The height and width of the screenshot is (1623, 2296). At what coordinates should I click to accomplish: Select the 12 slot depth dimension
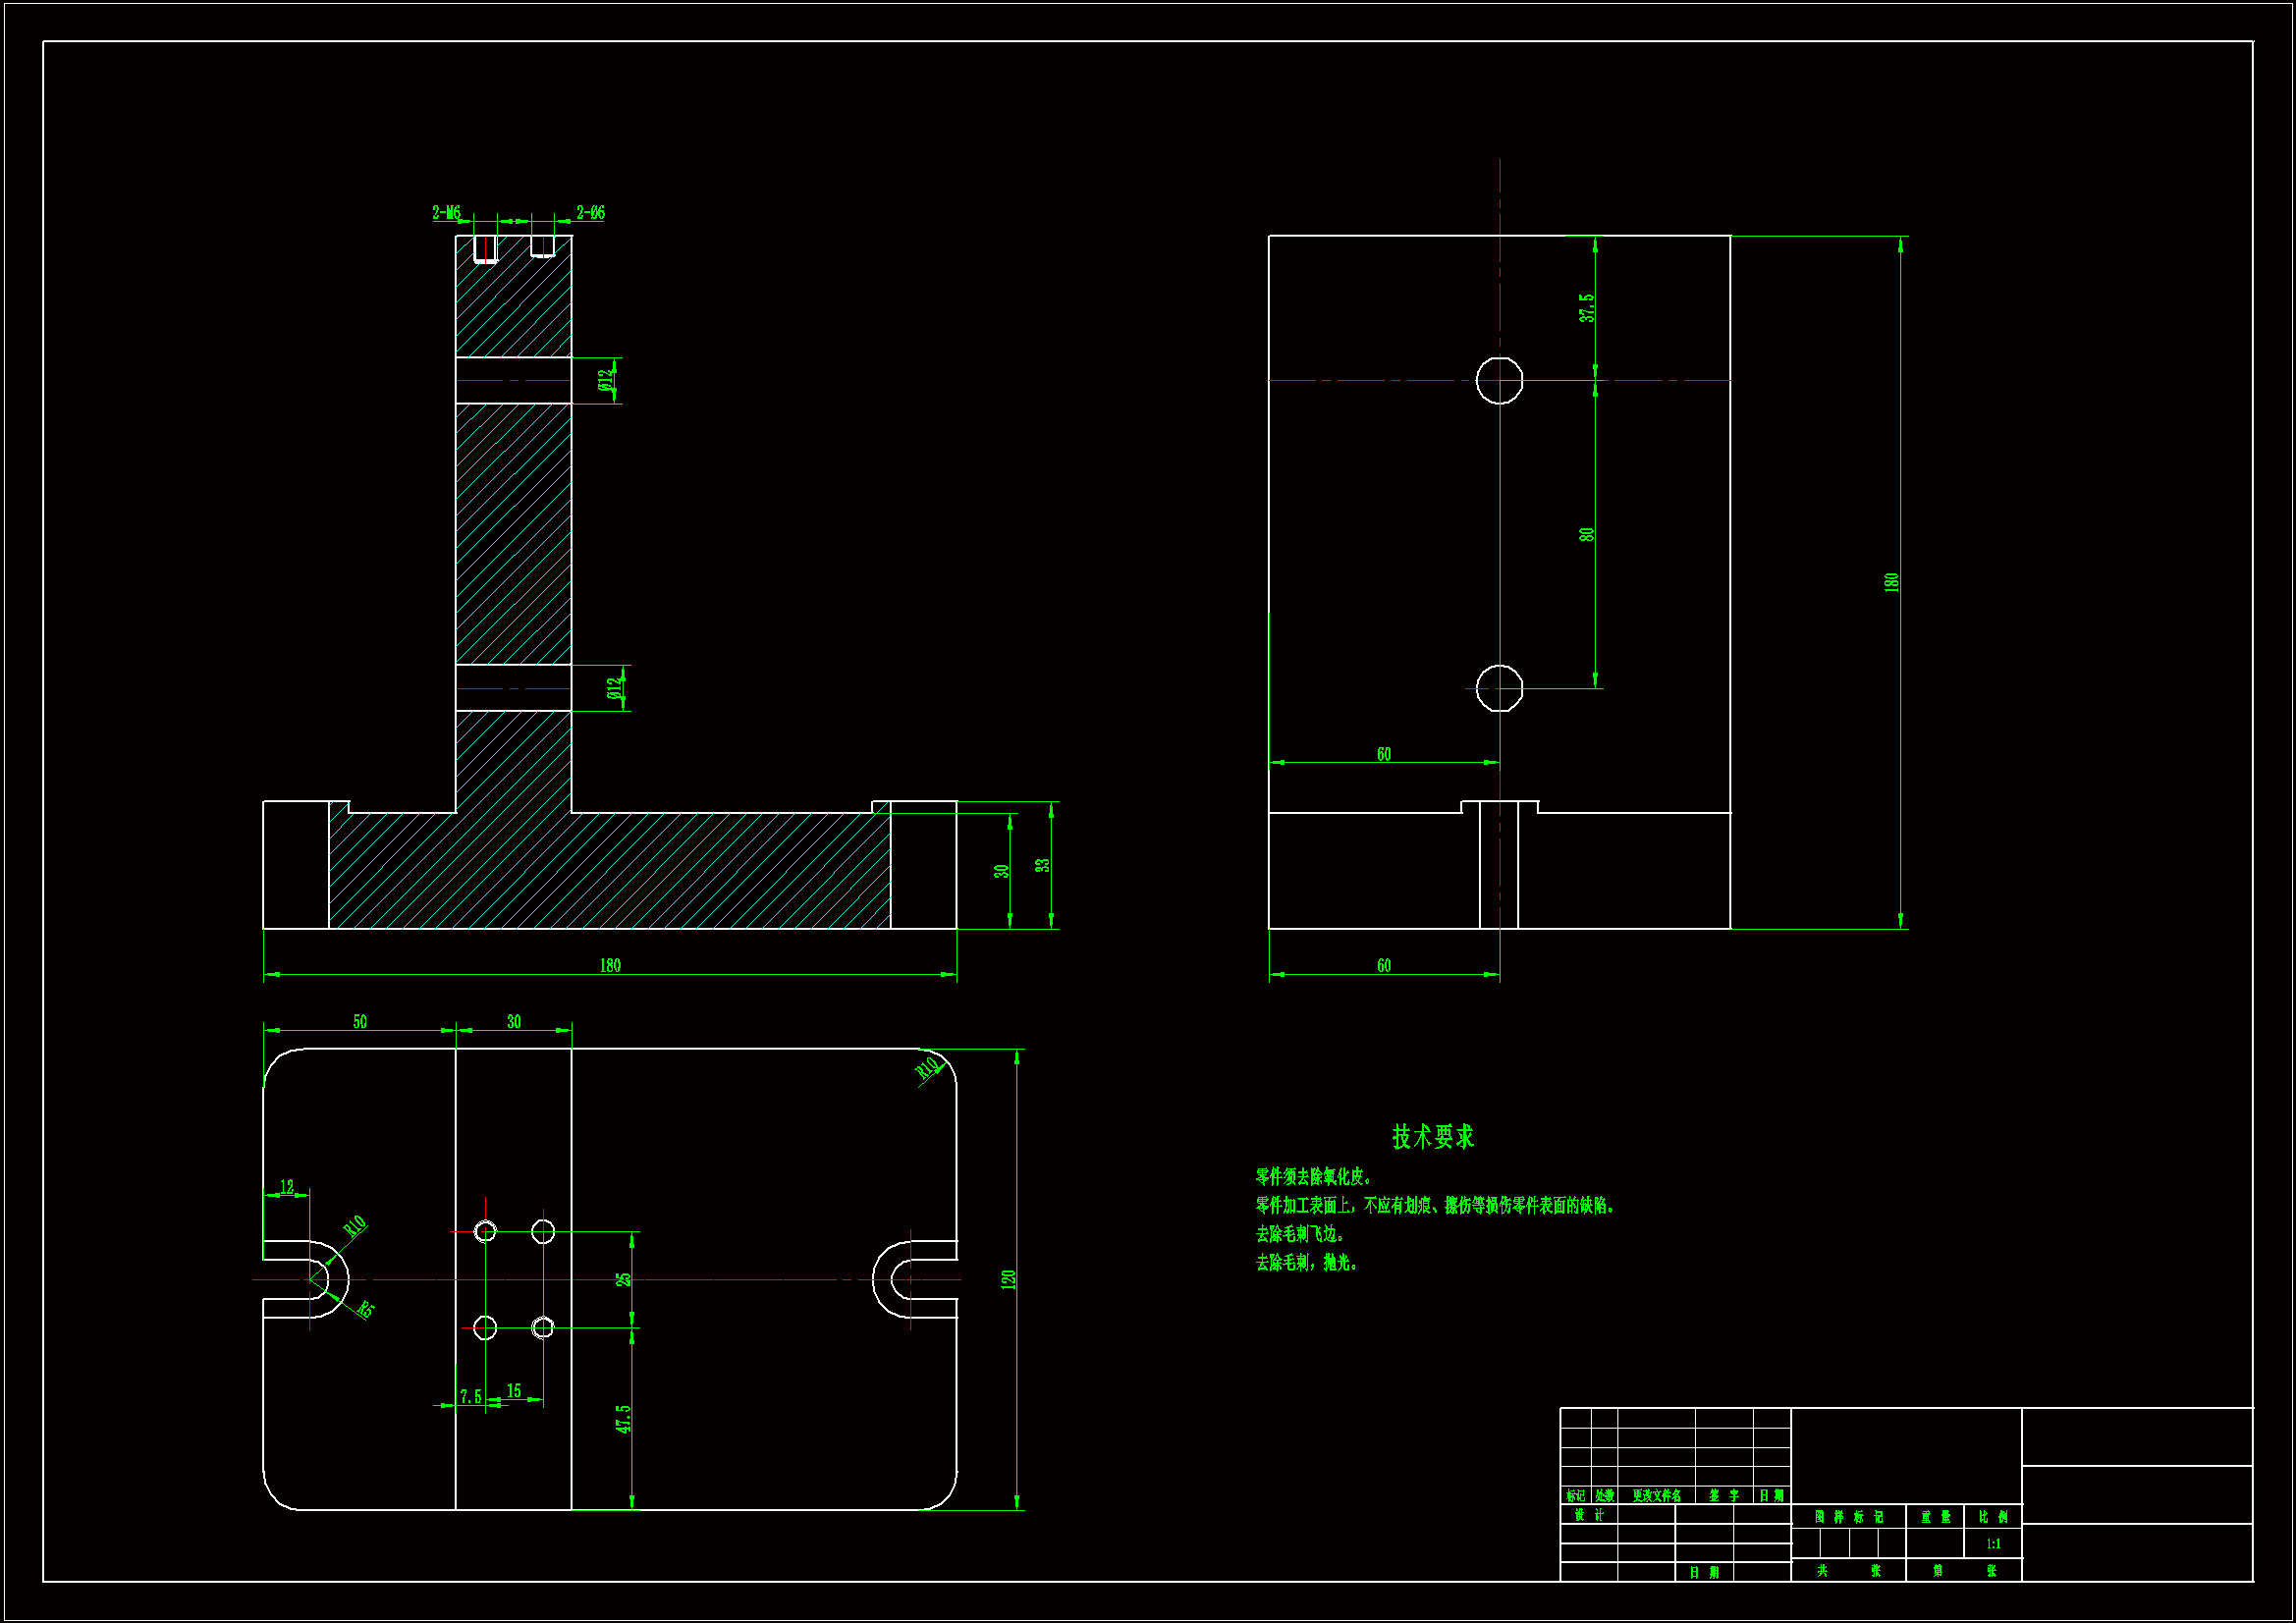coord(287,1187)
